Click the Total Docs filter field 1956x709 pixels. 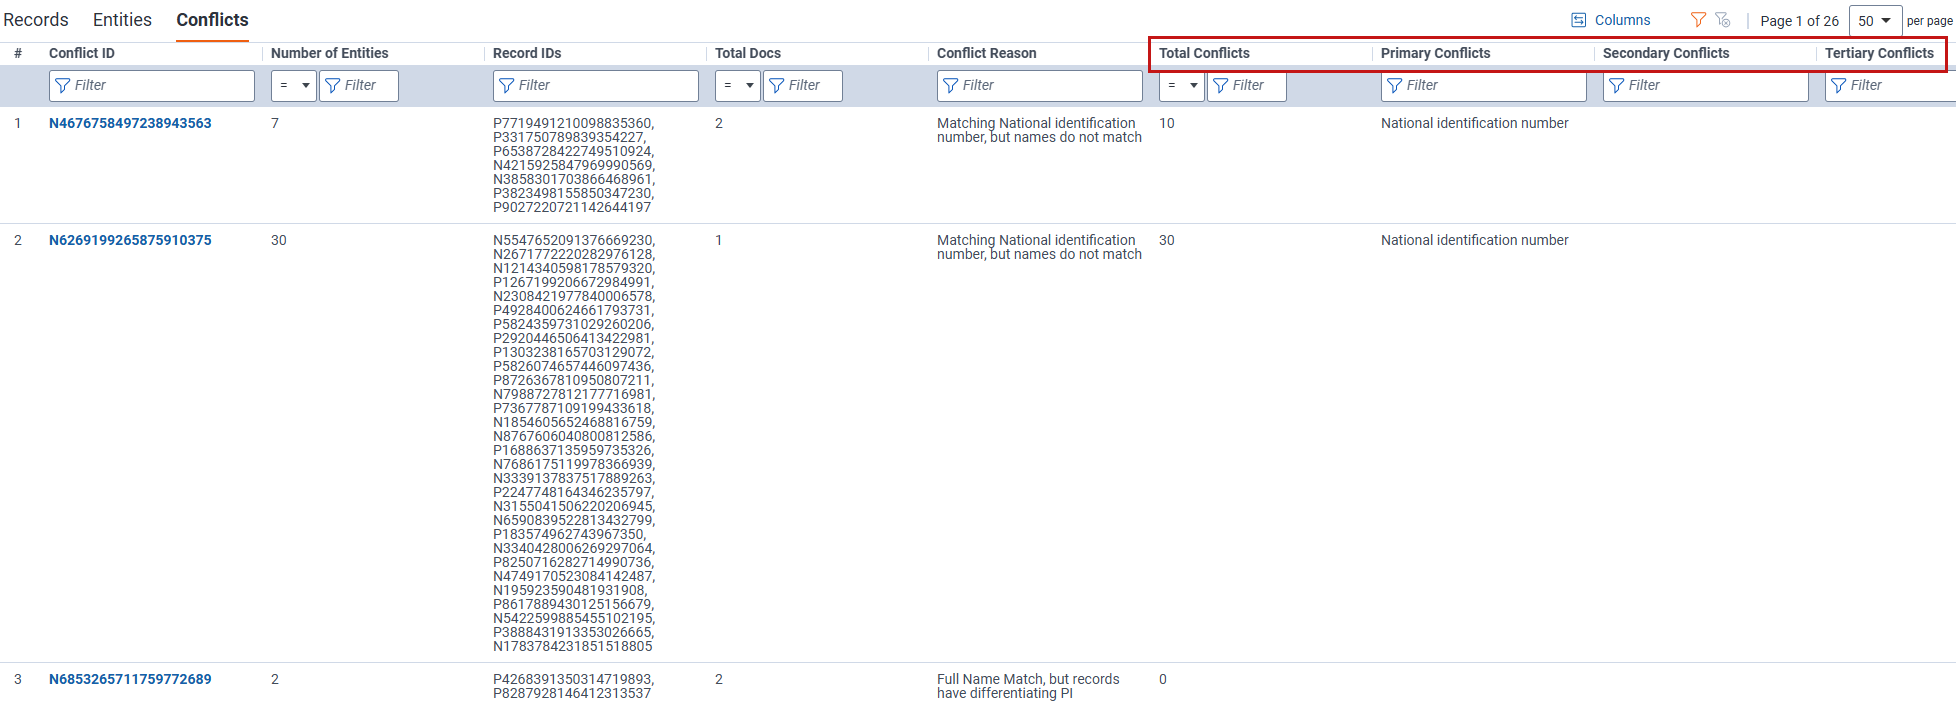(x=803, y=86)
